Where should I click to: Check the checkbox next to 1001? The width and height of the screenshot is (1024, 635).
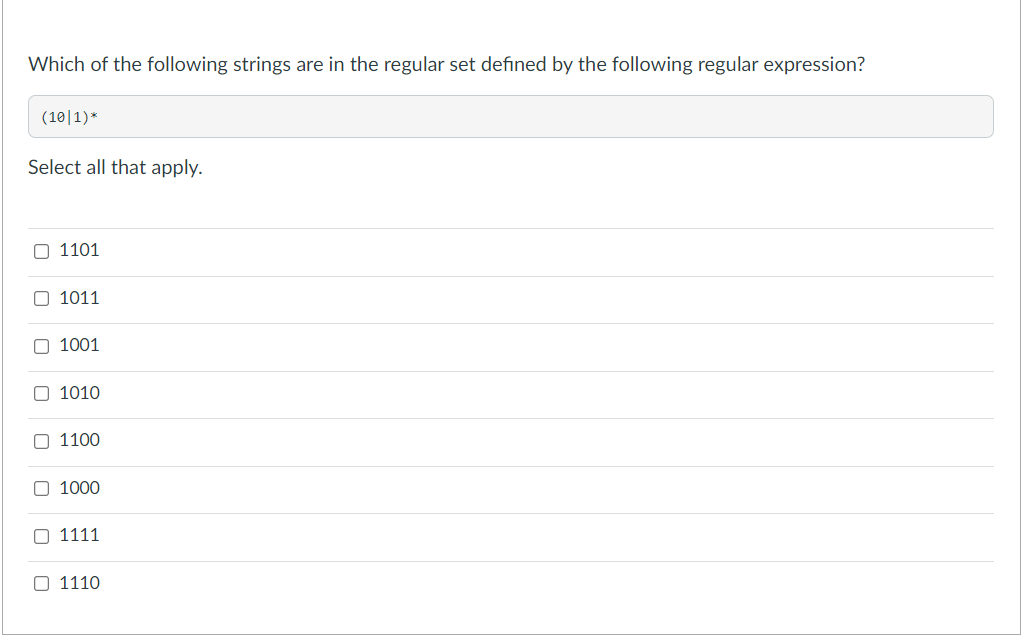tap(41, 346)
